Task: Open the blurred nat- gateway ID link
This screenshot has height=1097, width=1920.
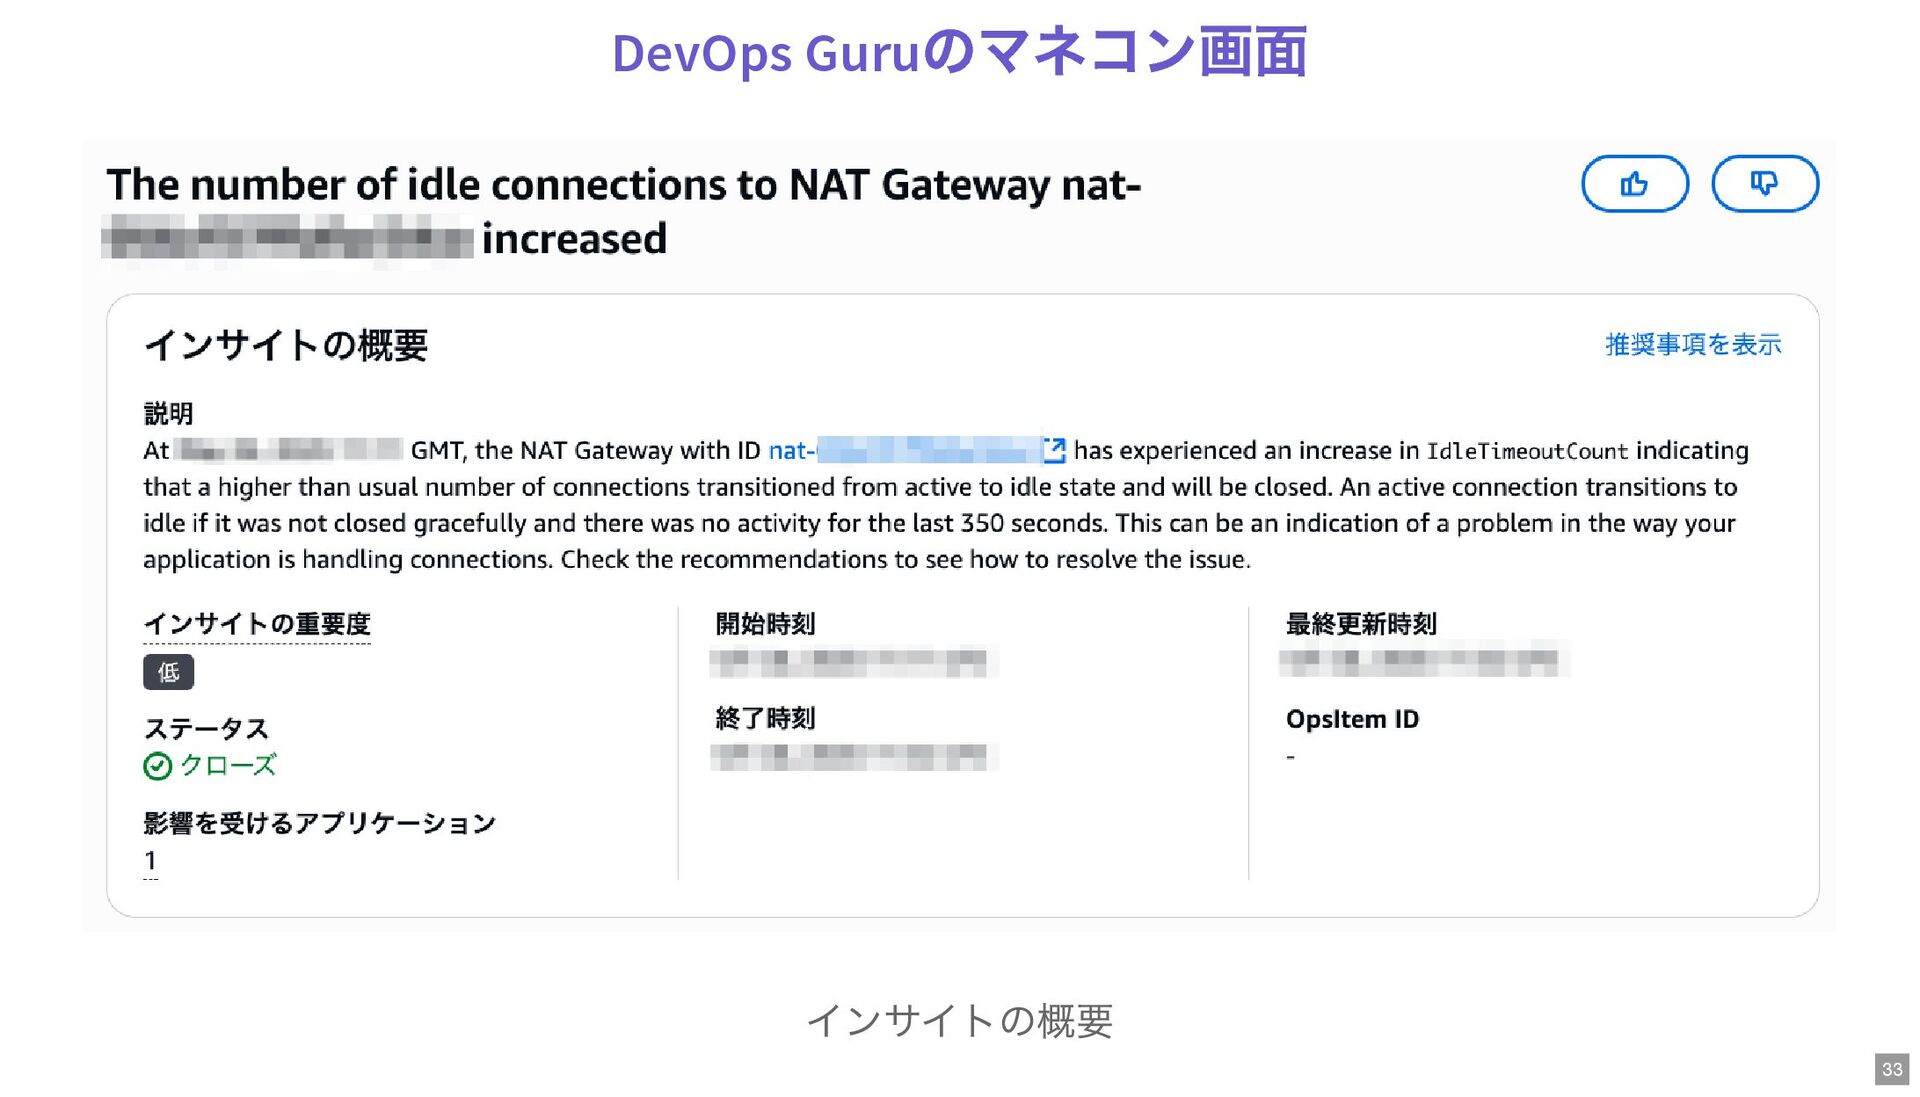Action: point(903,451)
